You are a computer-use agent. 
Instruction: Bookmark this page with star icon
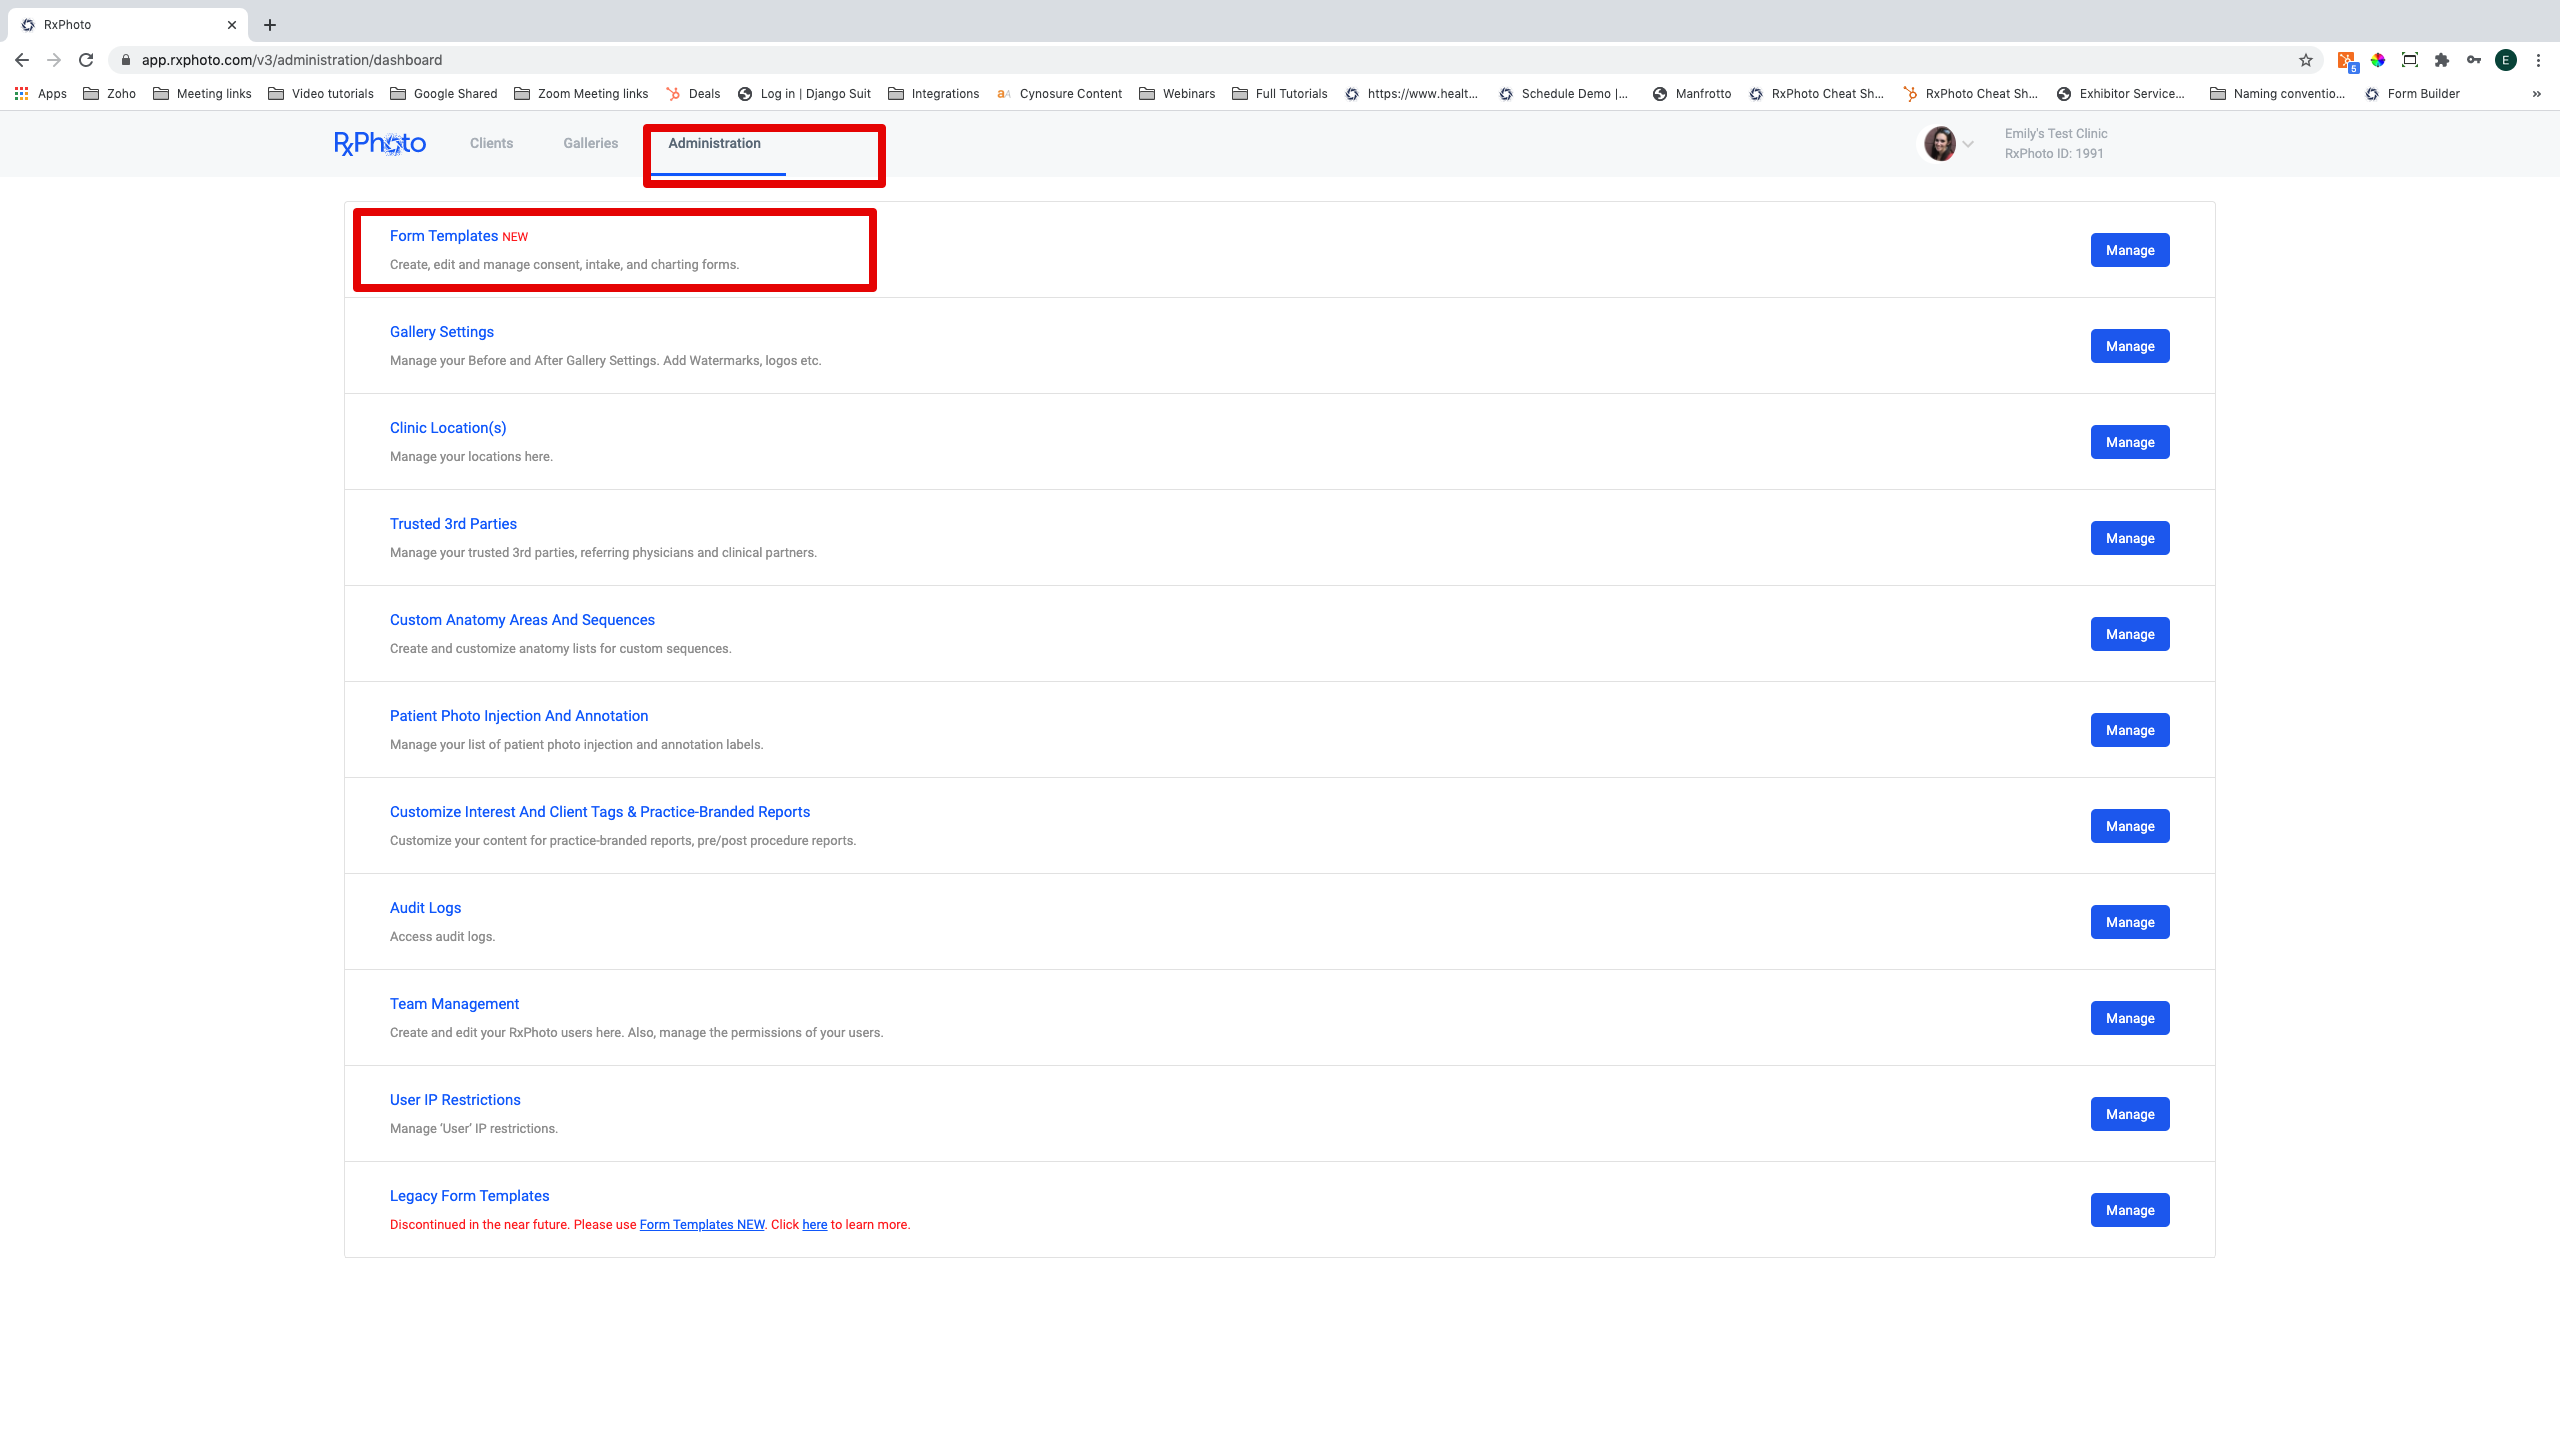pos(2305,60)
